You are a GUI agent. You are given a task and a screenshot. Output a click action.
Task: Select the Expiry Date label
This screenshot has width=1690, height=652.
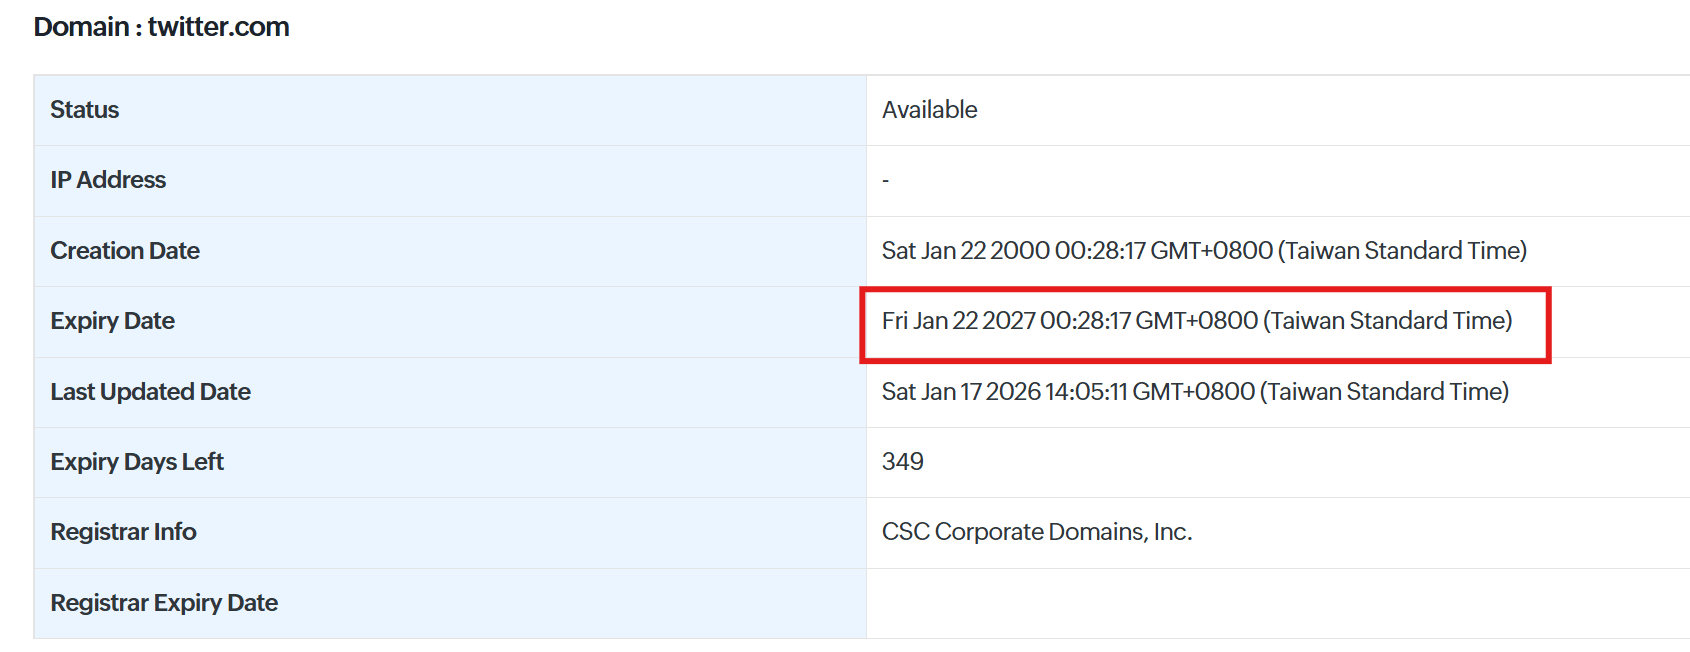click(112, 321)
